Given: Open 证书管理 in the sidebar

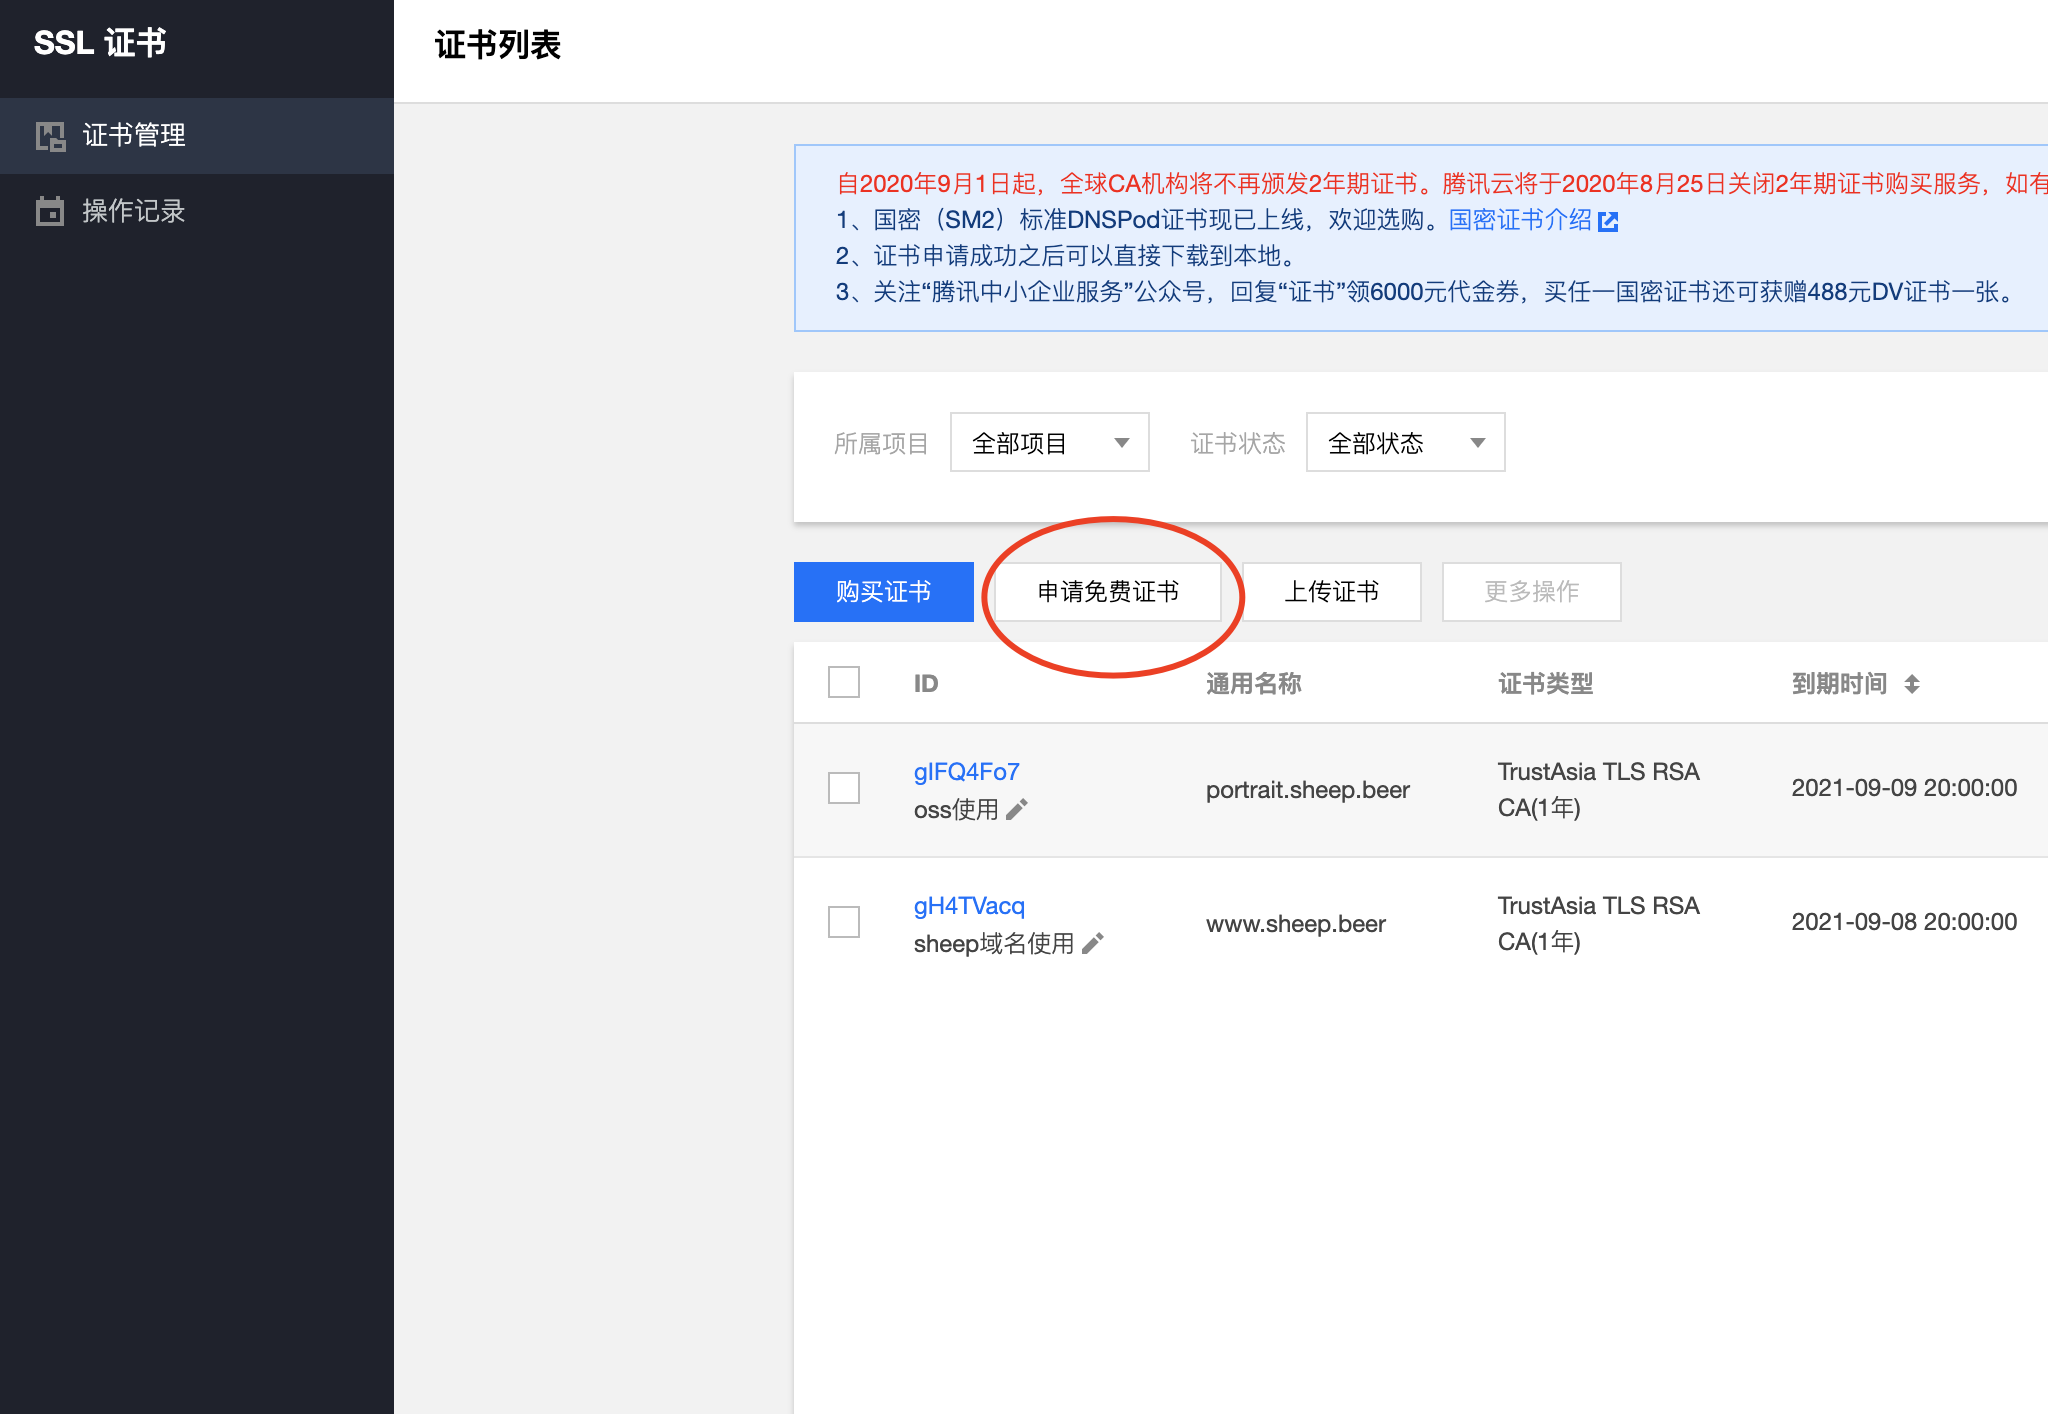Looking at the screenshot, I should [x=134, y=135].
